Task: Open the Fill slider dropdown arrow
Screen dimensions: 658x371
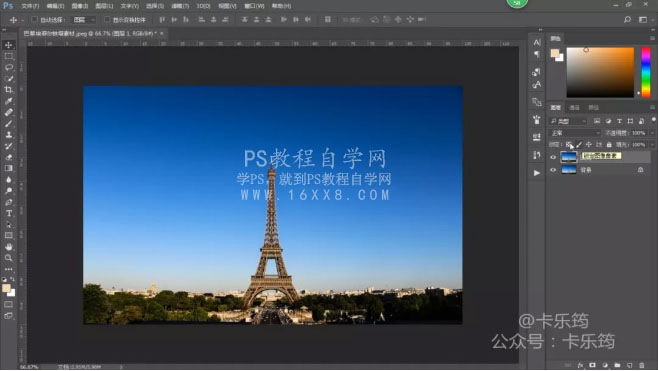Action: coord(652,144)
